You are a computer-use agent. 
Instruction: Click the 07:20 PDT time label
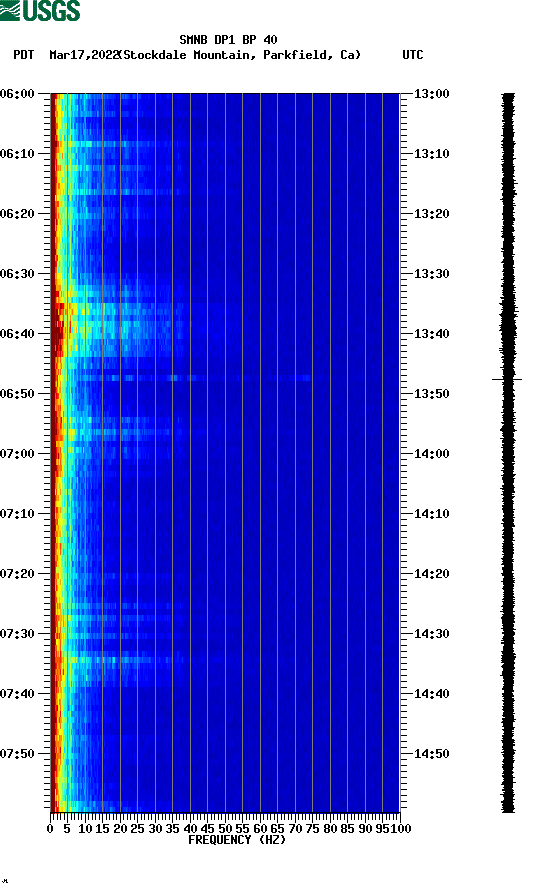click(x=18, y=574)
